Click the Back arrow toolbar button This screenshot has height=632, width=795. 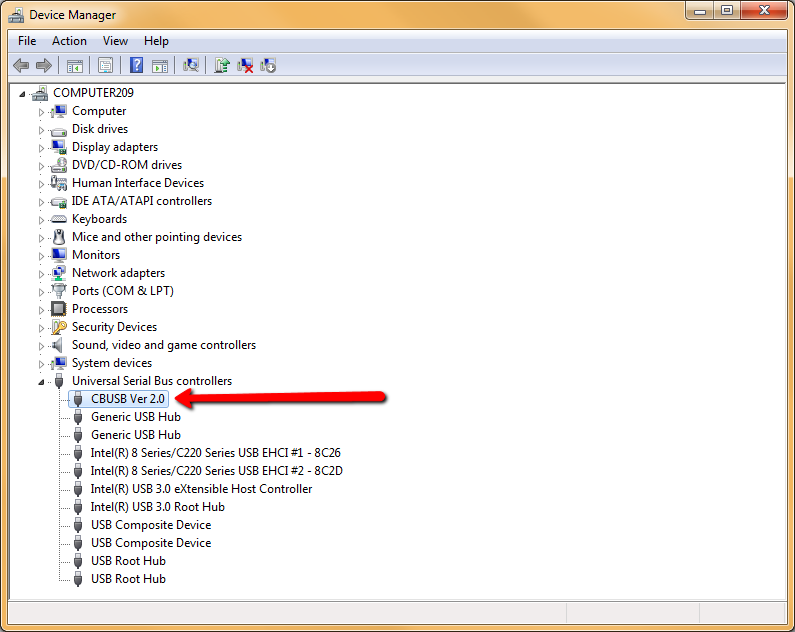[x=21, y=65]
